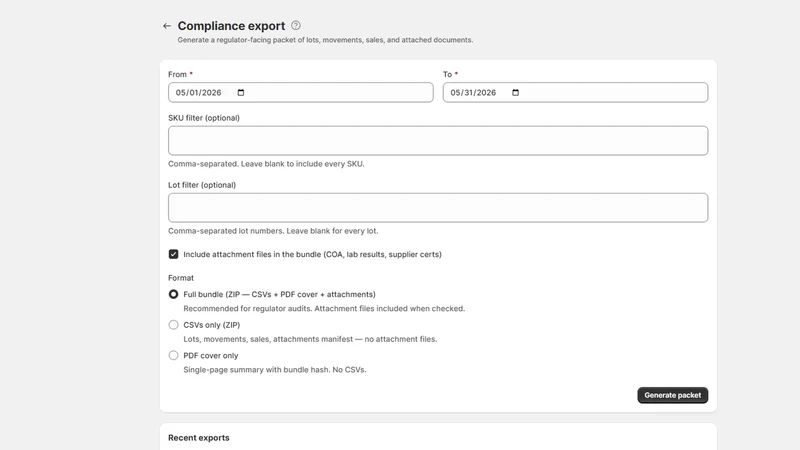
Task: Open the calendar picker in the From field
Action: coord(241,92)
